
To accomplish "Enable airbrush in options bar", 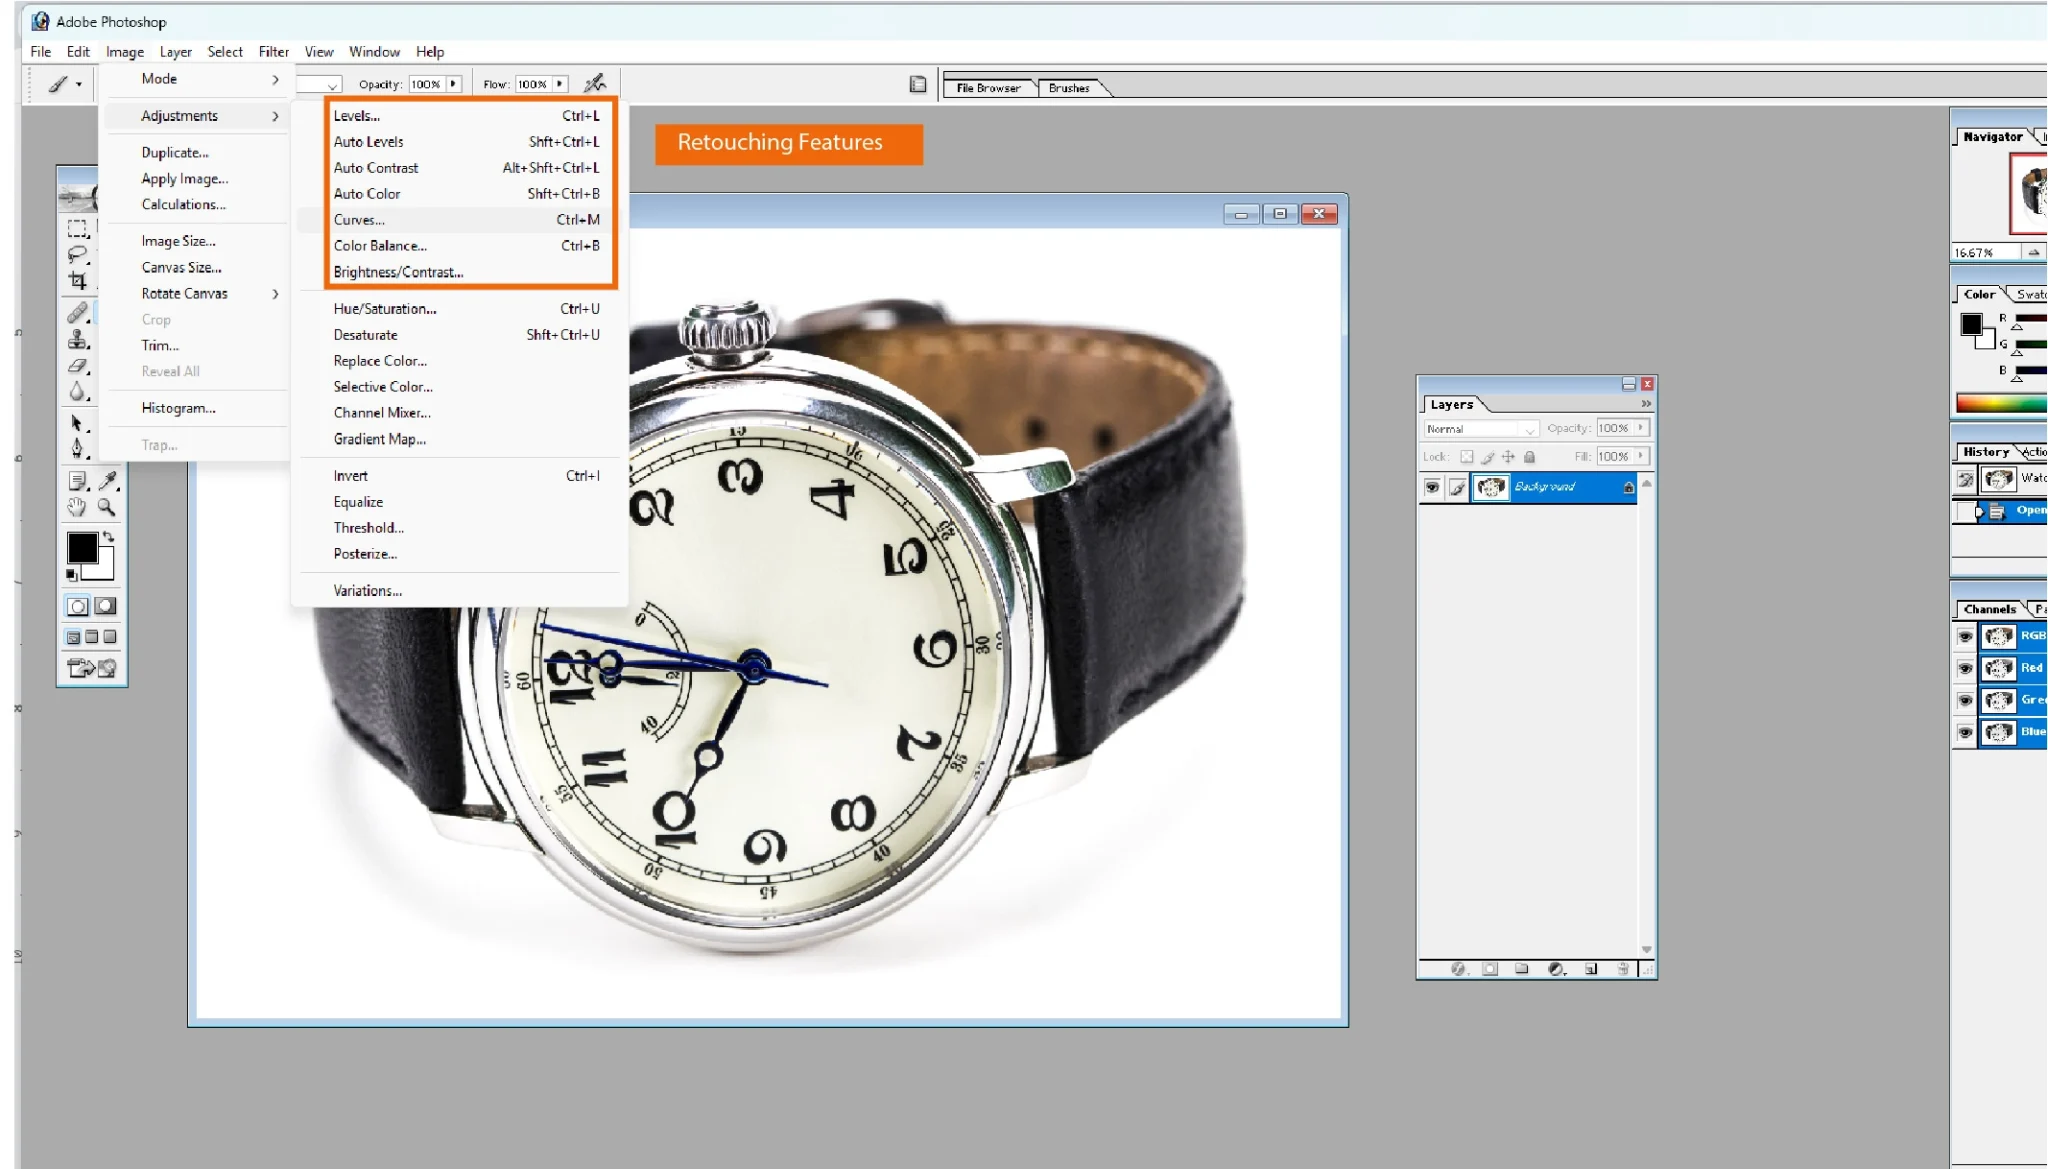I will (x=595, y=83).
